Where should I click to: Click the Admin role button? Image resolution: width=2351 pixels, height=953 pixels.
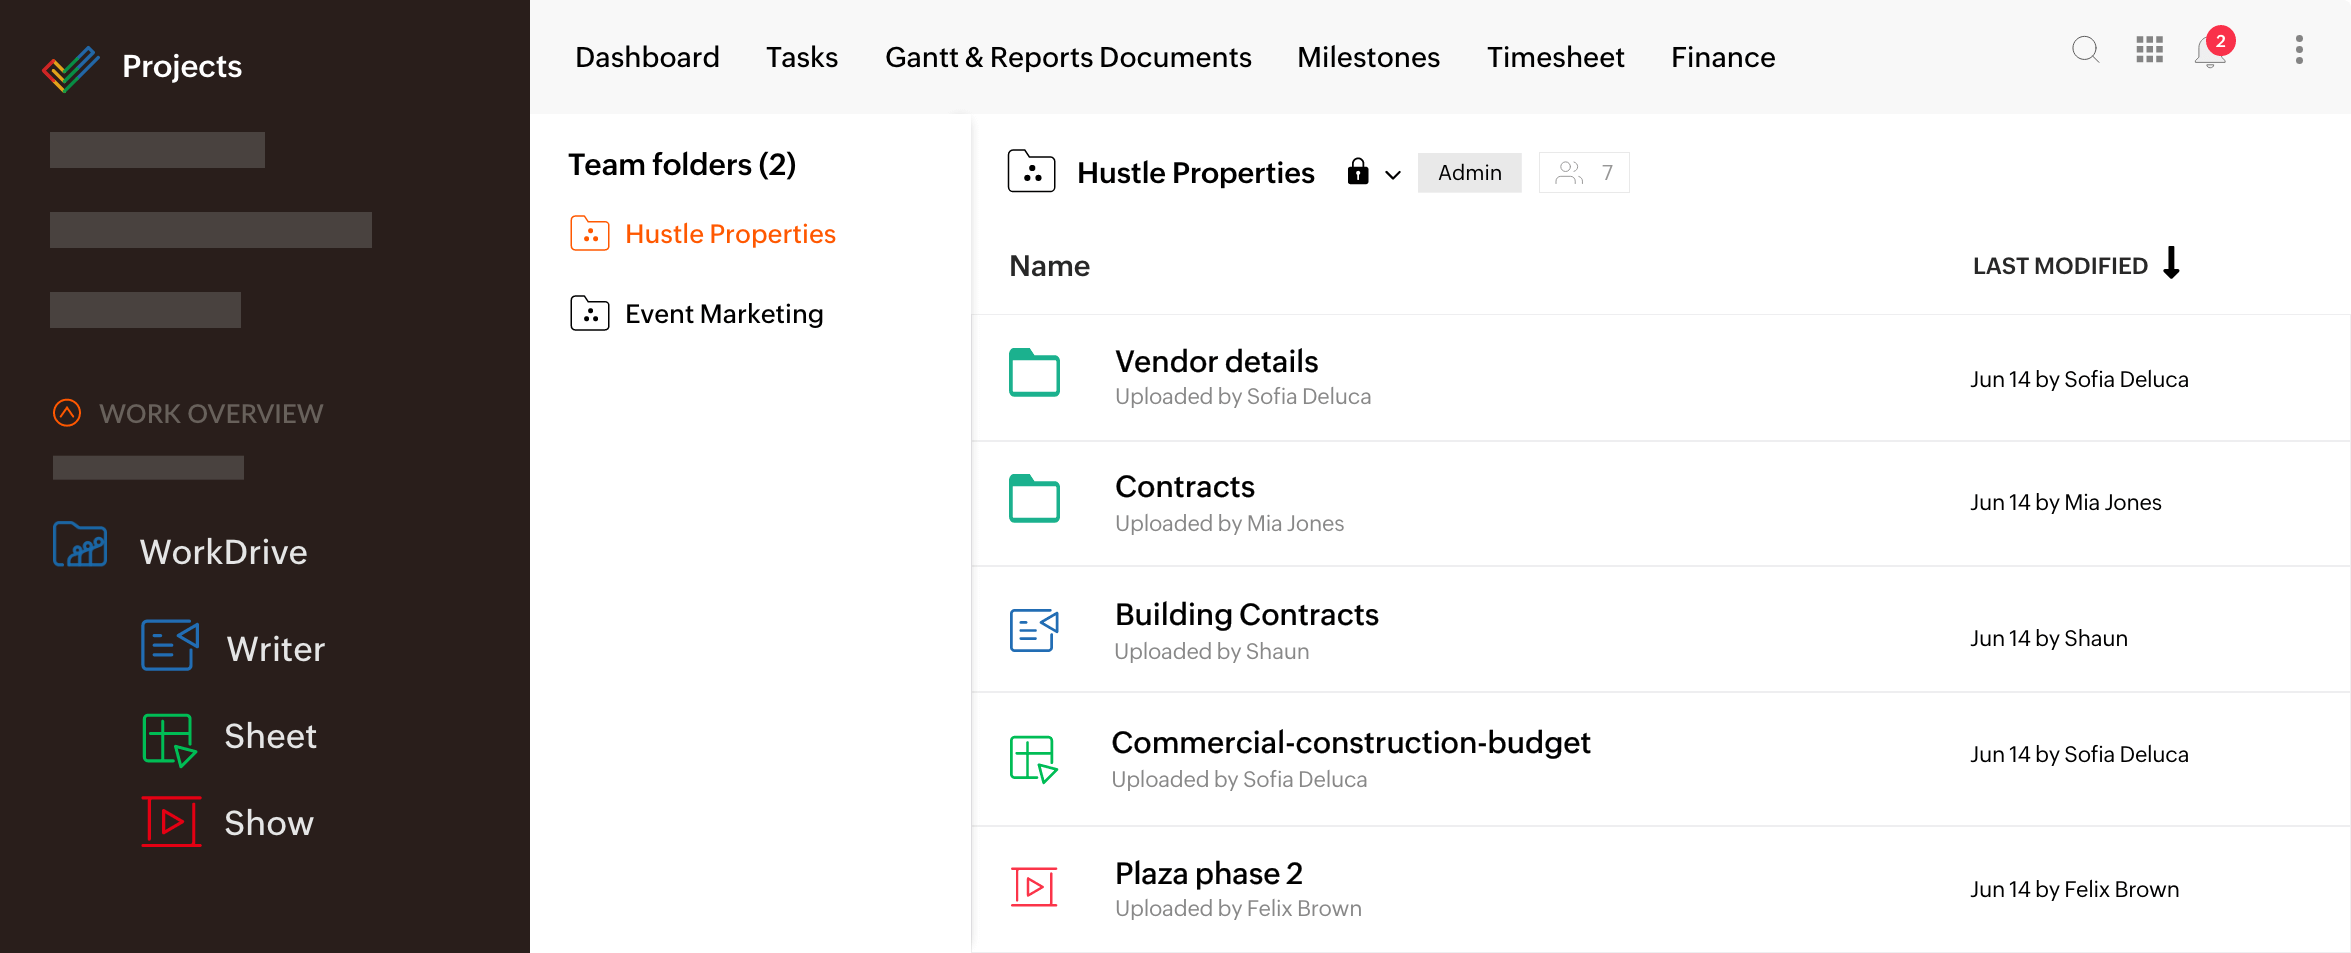click(x=1469, y=172)
